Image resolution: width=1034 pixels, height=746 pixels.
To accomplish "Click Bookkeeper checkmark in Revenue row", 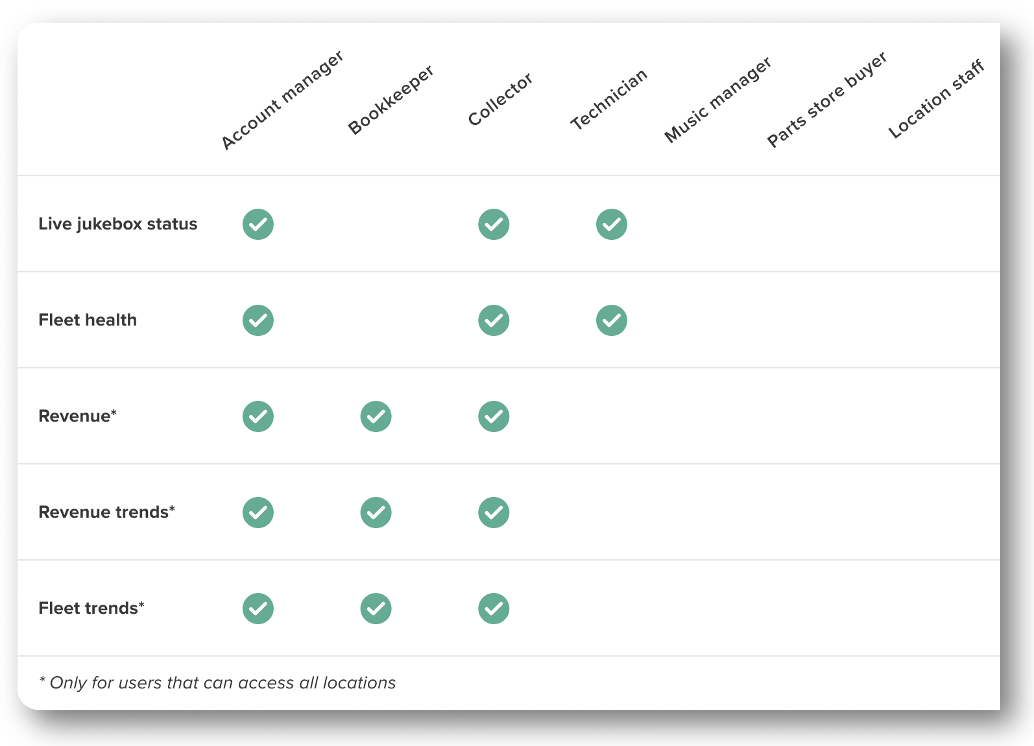I will click(x=376, y=416).
